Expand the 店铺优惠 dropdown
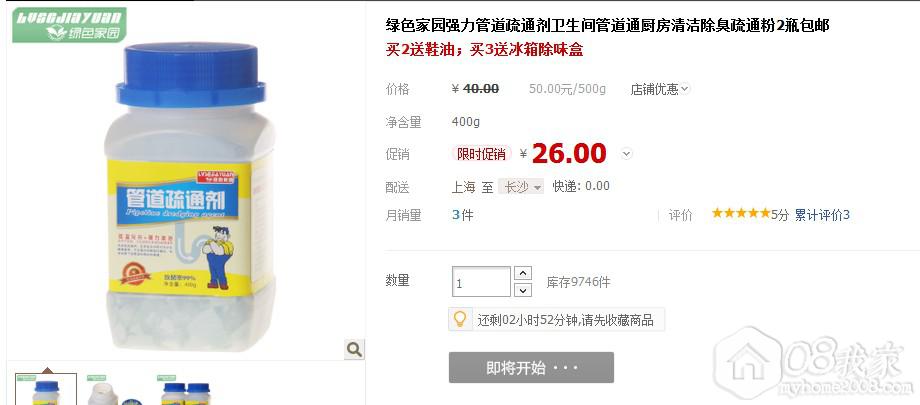920x405 pixels. click(x=660, y=89)
